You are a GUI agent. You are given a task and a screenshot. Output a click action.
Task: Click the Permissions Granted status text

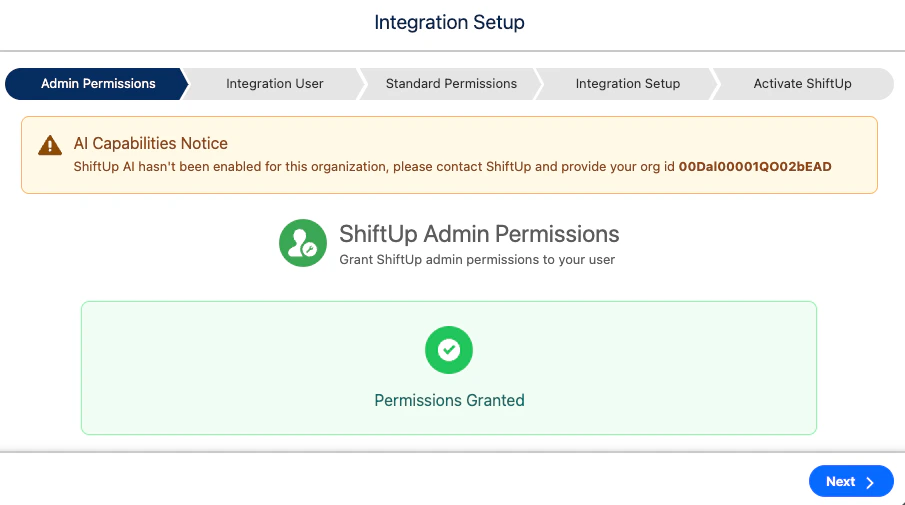(449, 400)
